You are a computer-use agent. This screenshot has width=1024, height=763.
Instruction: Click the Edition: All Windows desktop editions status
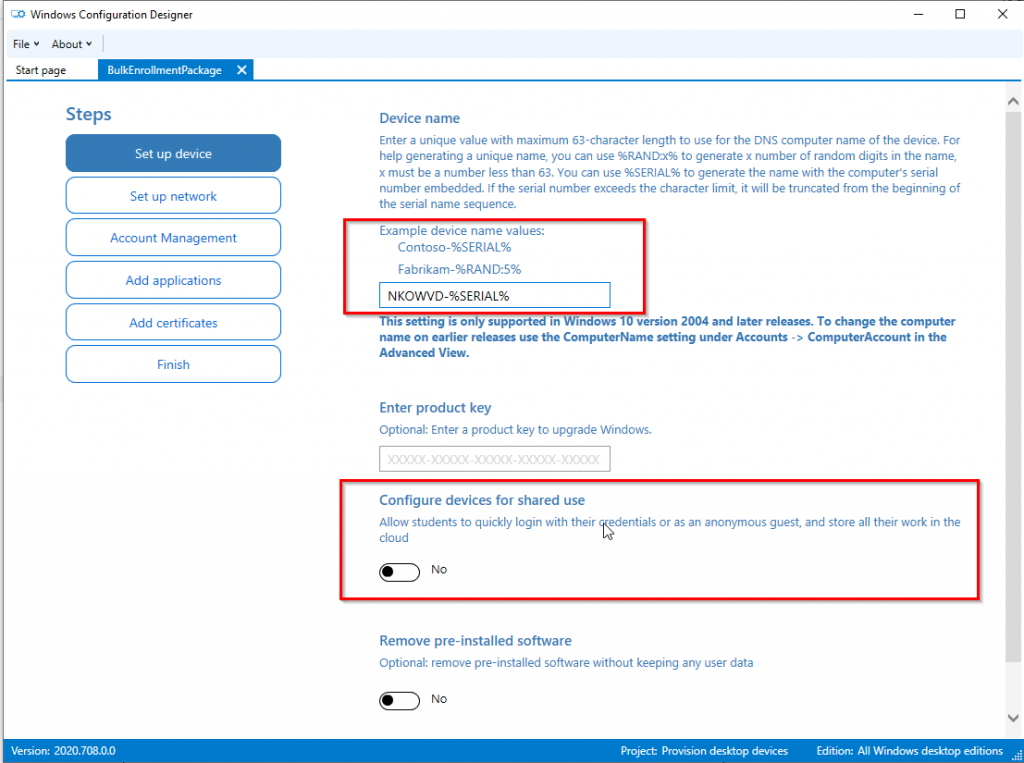point(909,751)
